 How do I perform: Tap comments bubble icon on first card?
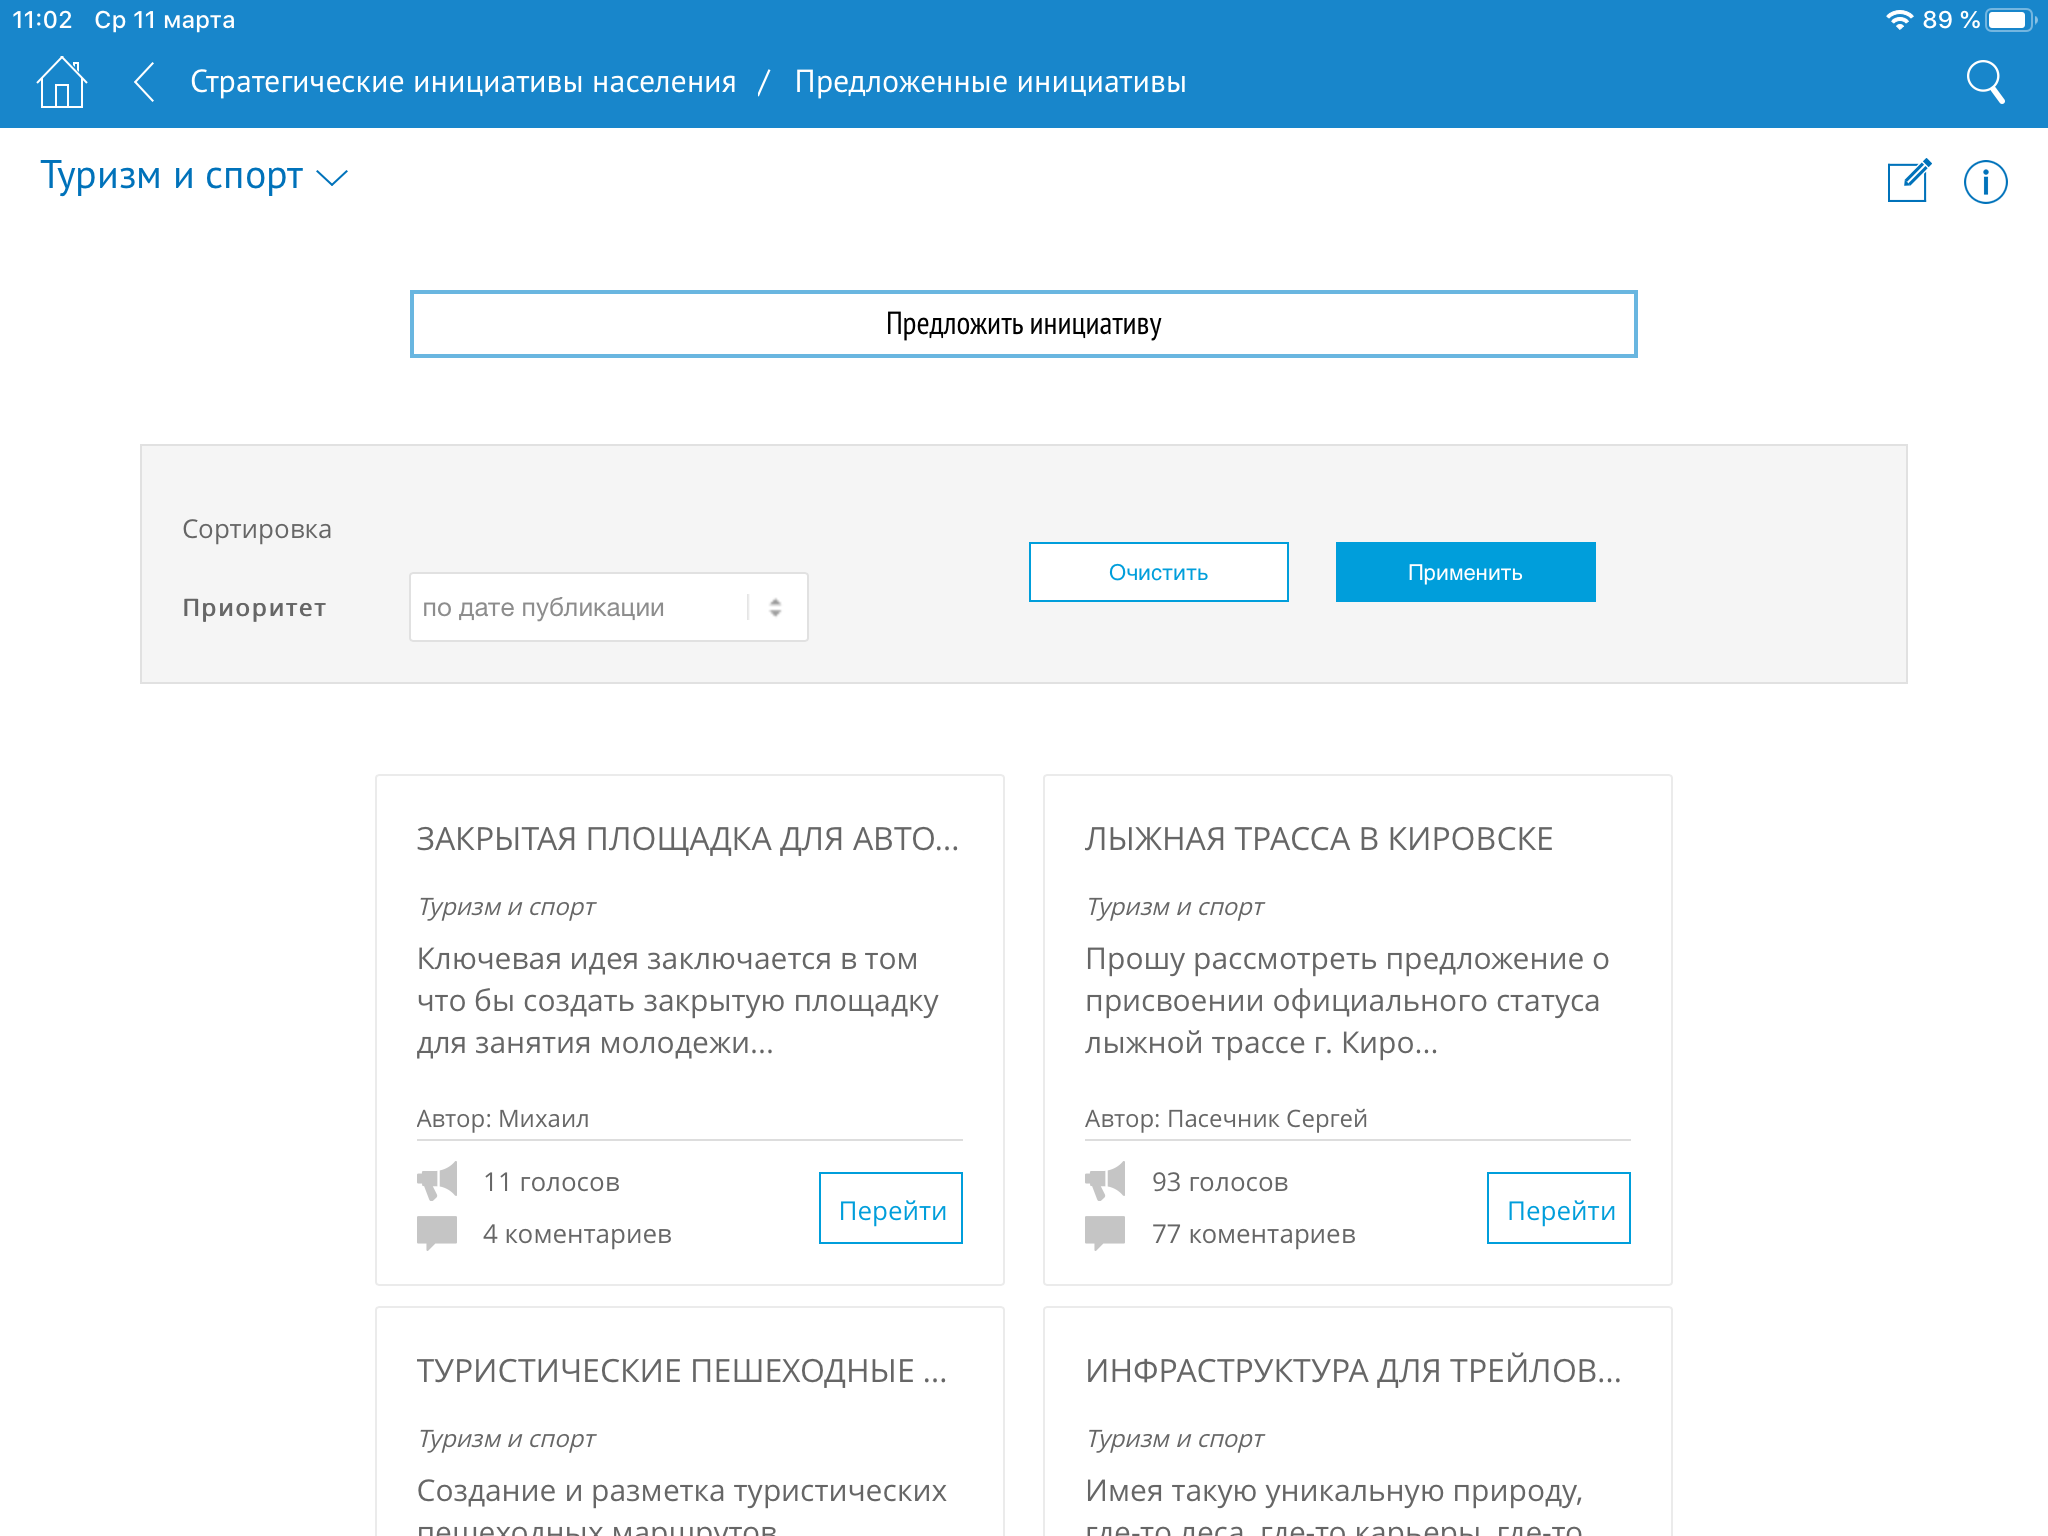pyautogui.click(x=437, y=1233)
